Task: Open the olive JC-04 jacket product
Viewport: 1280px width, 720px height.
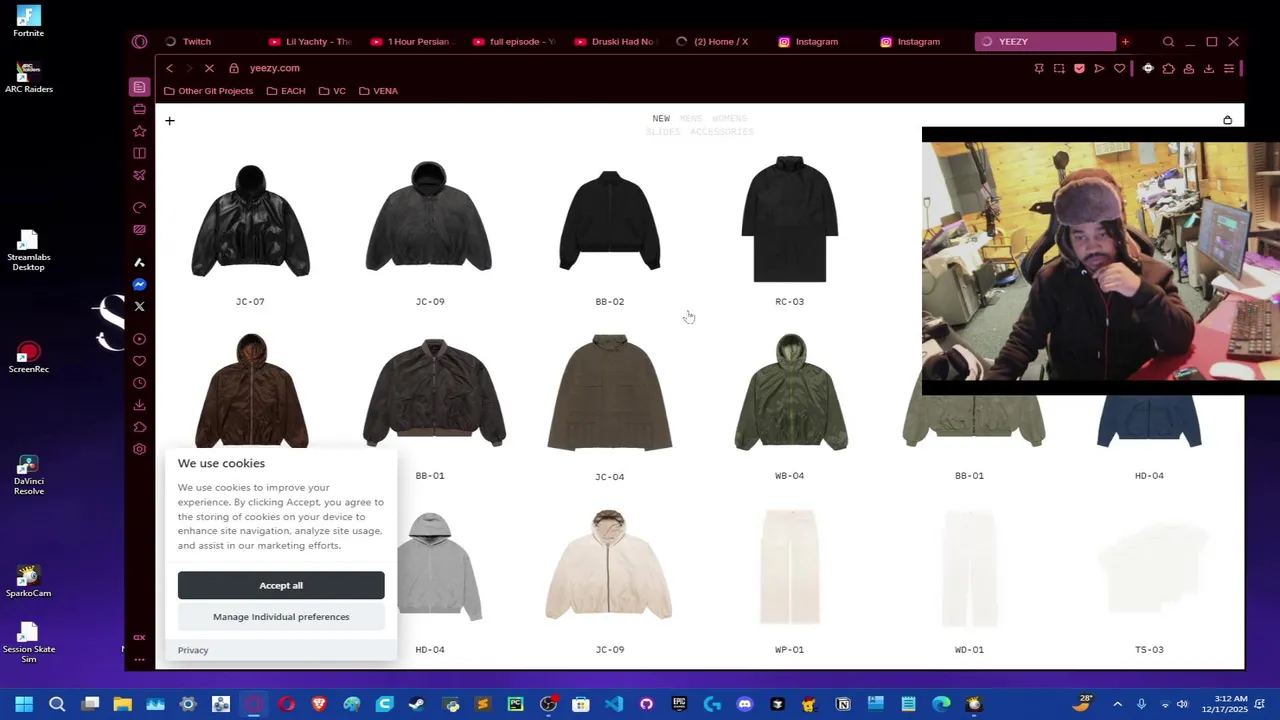Action: pyautogui.click(x=609, y=393)
